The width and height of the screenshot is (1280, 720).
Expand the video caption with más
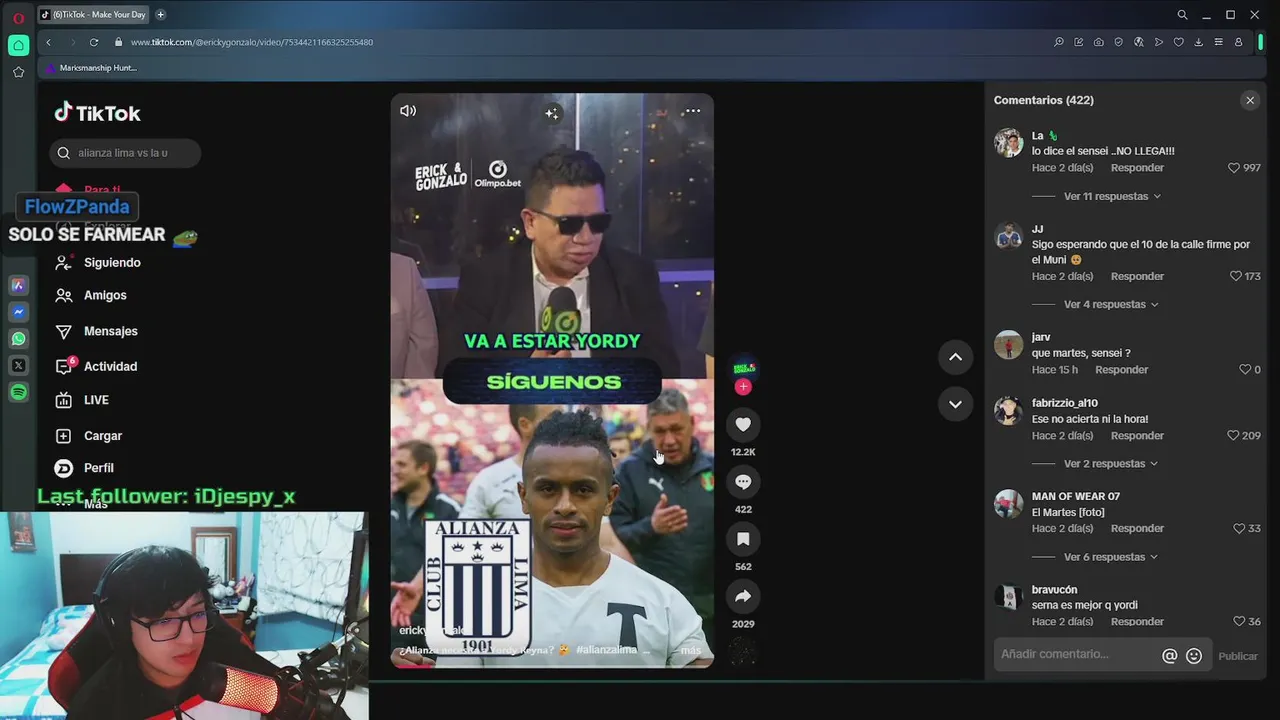[691, 650]
